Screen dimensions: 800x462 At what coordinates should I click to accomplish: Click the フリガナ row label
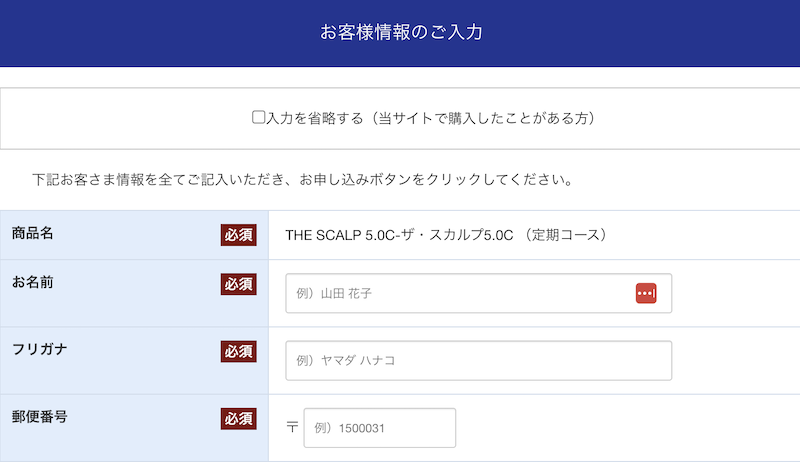(40, 349)
